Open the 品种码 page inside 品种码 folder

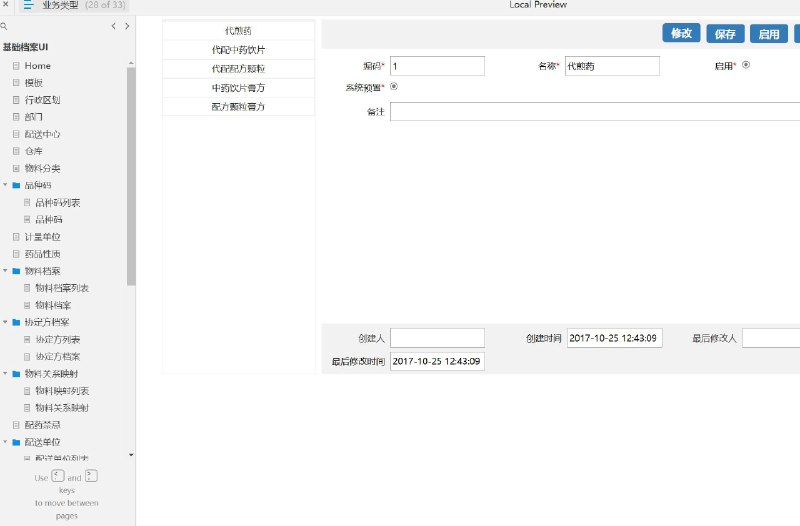coord(48,219)
